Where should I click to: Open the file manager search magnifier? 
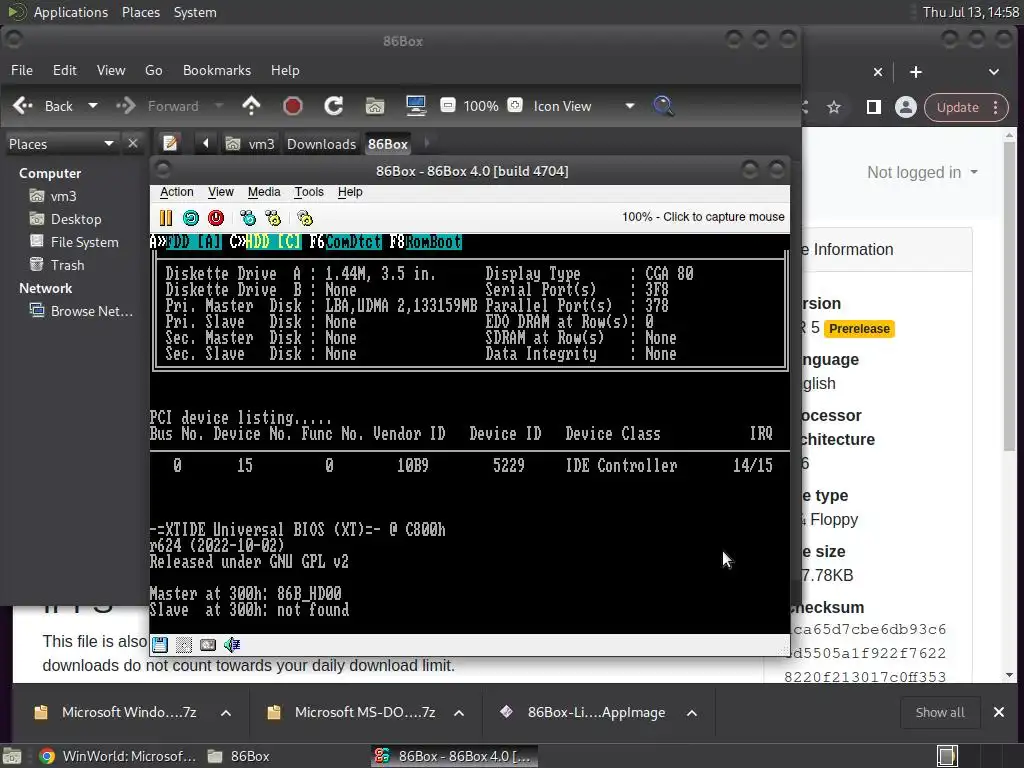click(663, 106)
